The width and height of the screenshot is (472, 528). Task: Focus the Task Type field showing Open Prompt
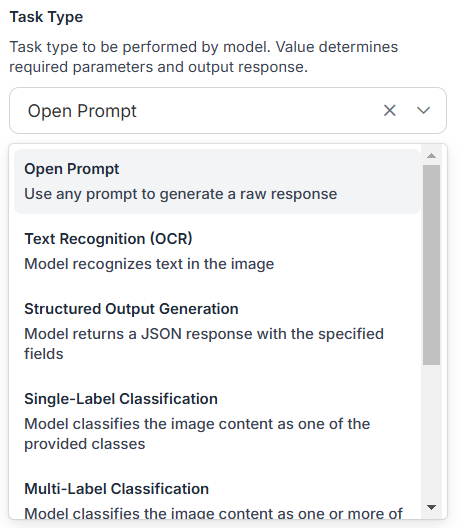(x=228, y=110)
